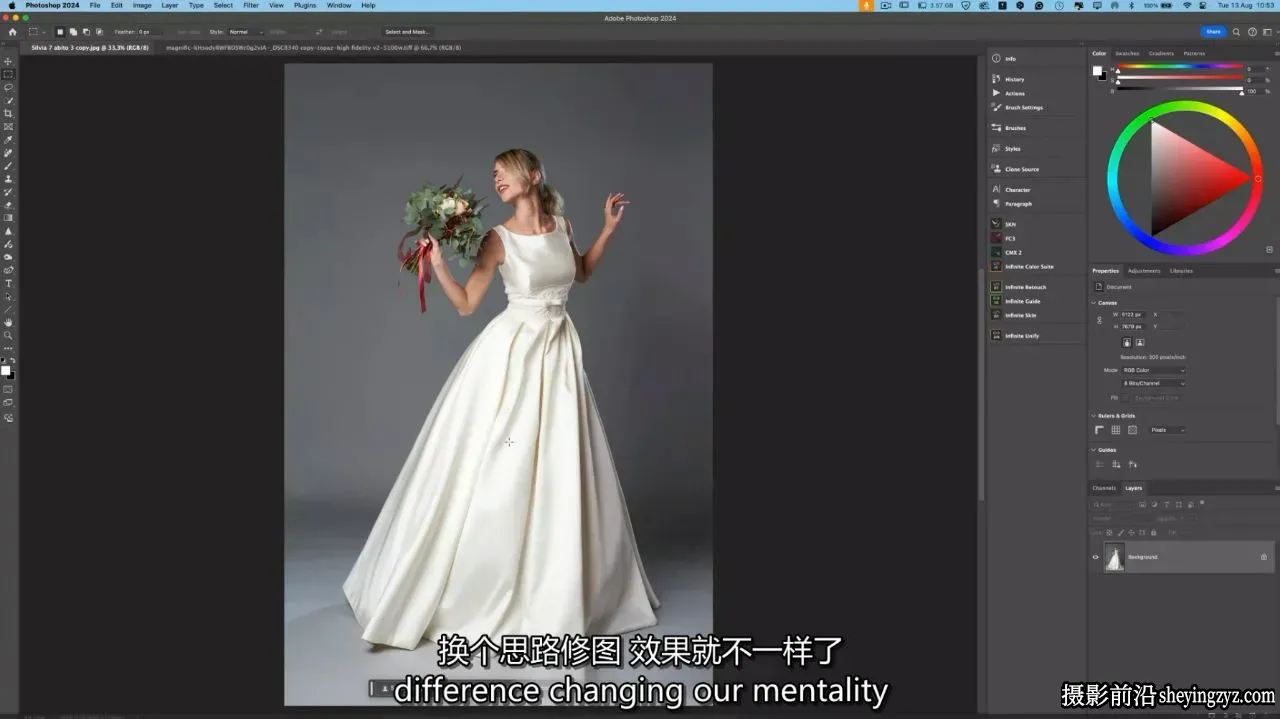1280x719 pixels.
Task: Click the Select and Mask button
Action: click(x=407, y=32)
